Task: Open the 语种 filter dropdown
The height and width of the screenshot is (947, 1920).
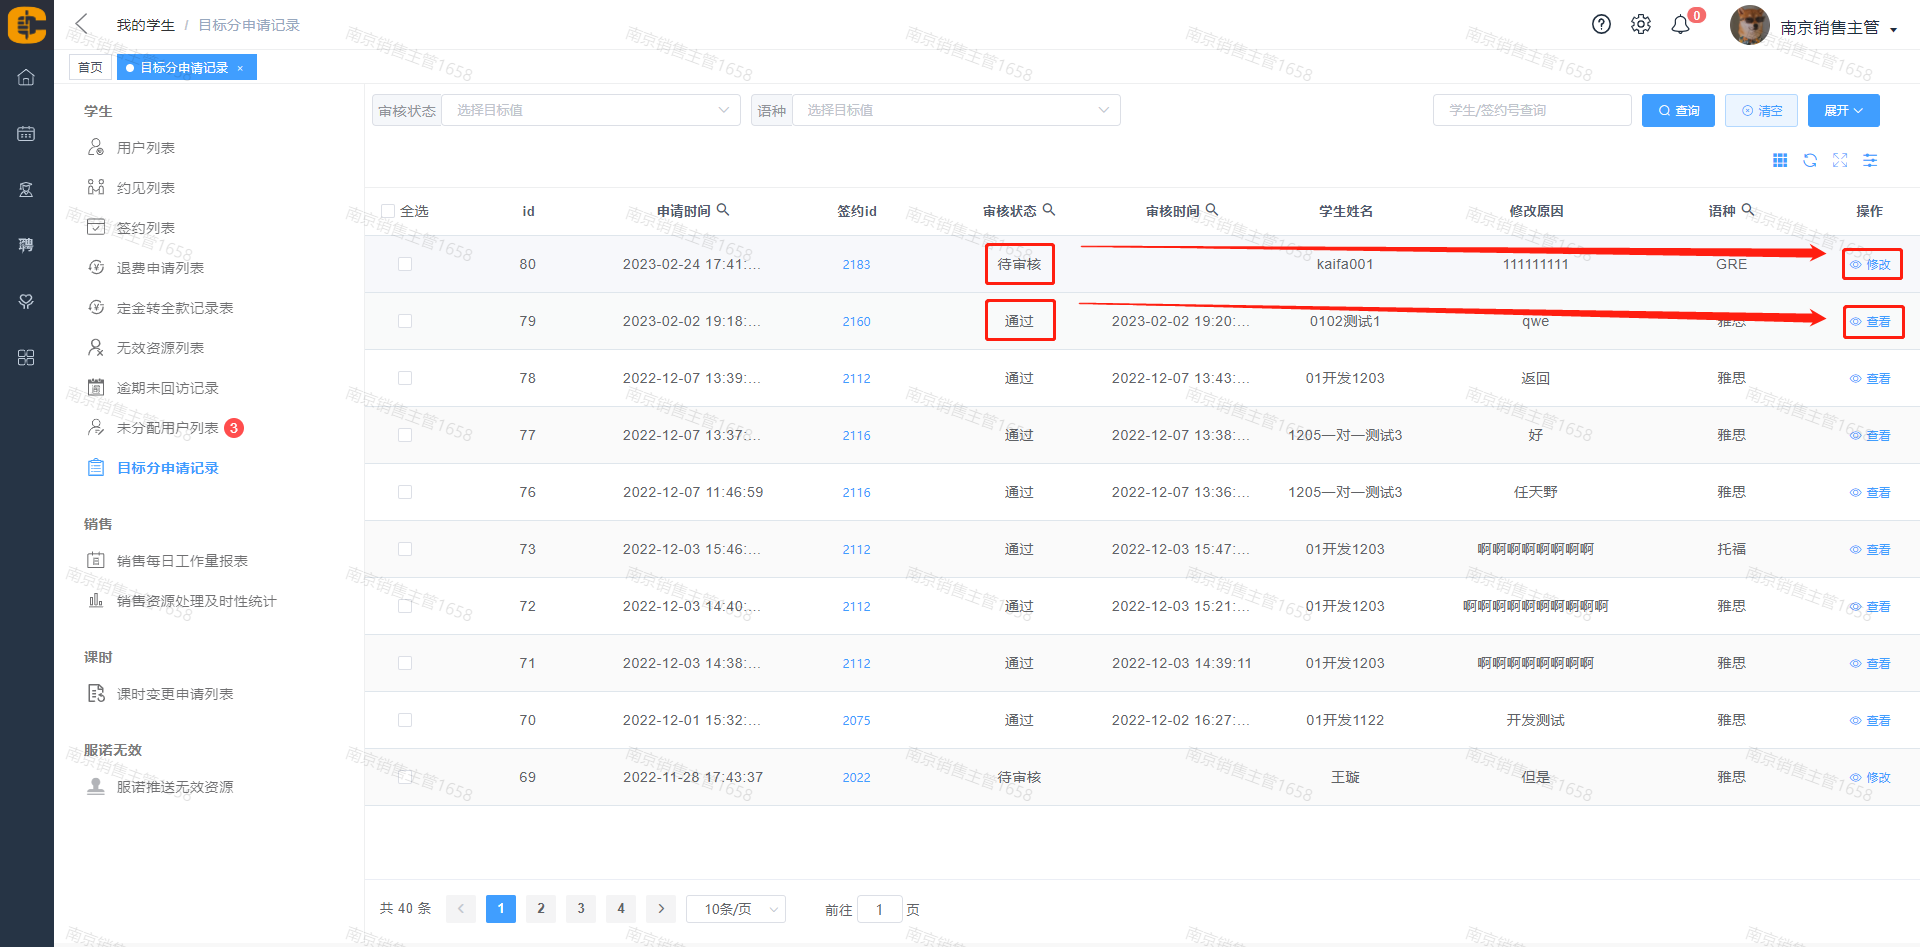Action: click(x=956, y=110)
